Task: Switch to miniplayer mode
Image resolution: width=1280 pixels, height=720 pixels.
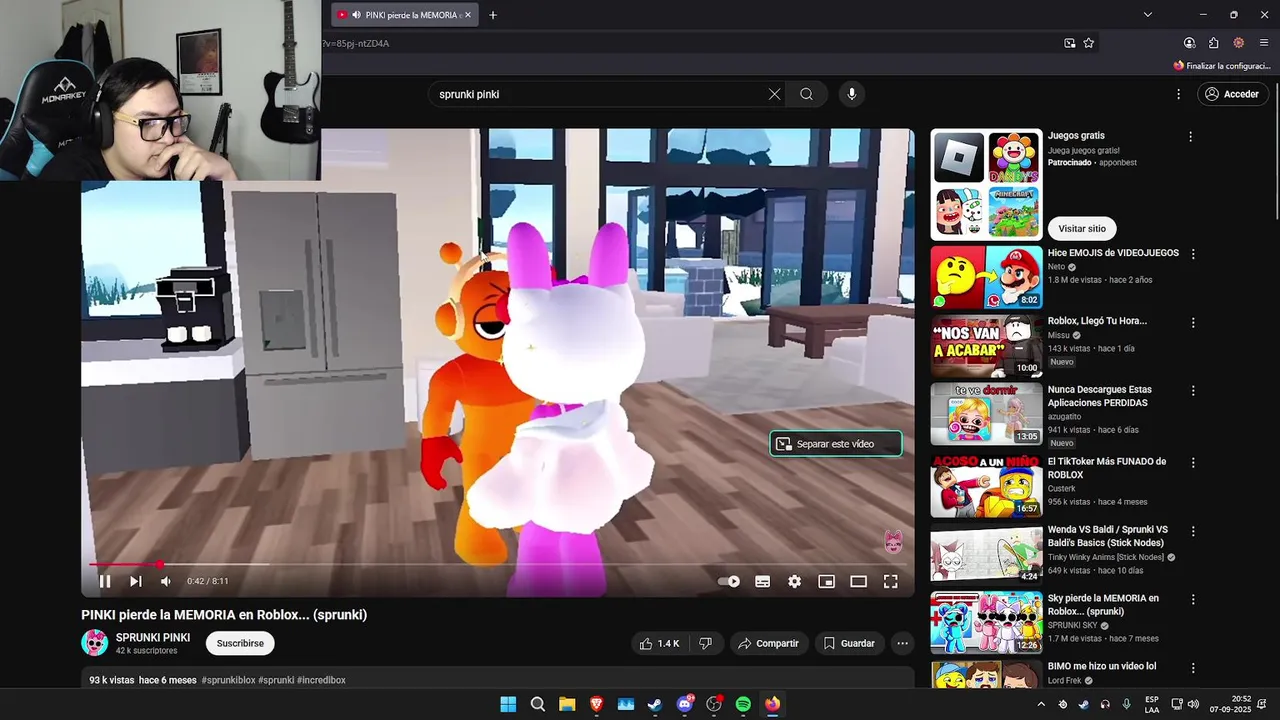Action: [826, 581]
